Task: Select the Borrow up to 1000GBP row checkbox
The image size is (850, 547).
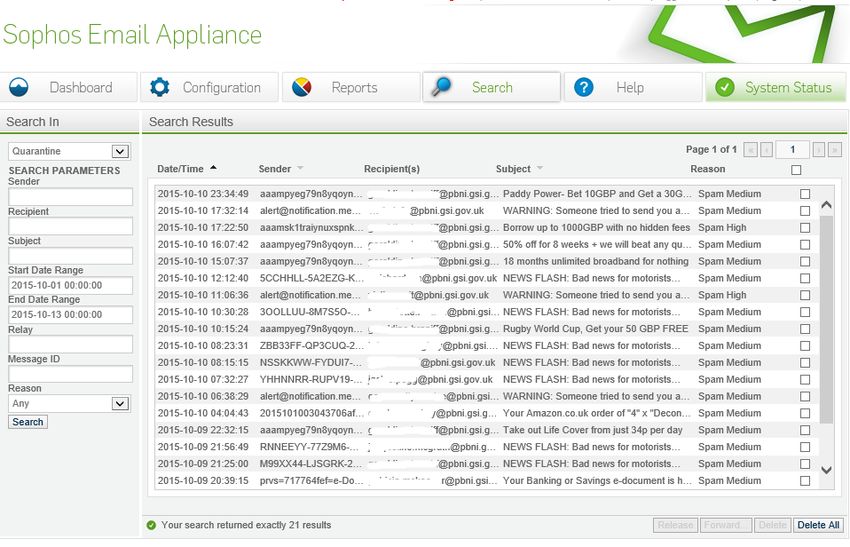Action: point(805,228)
